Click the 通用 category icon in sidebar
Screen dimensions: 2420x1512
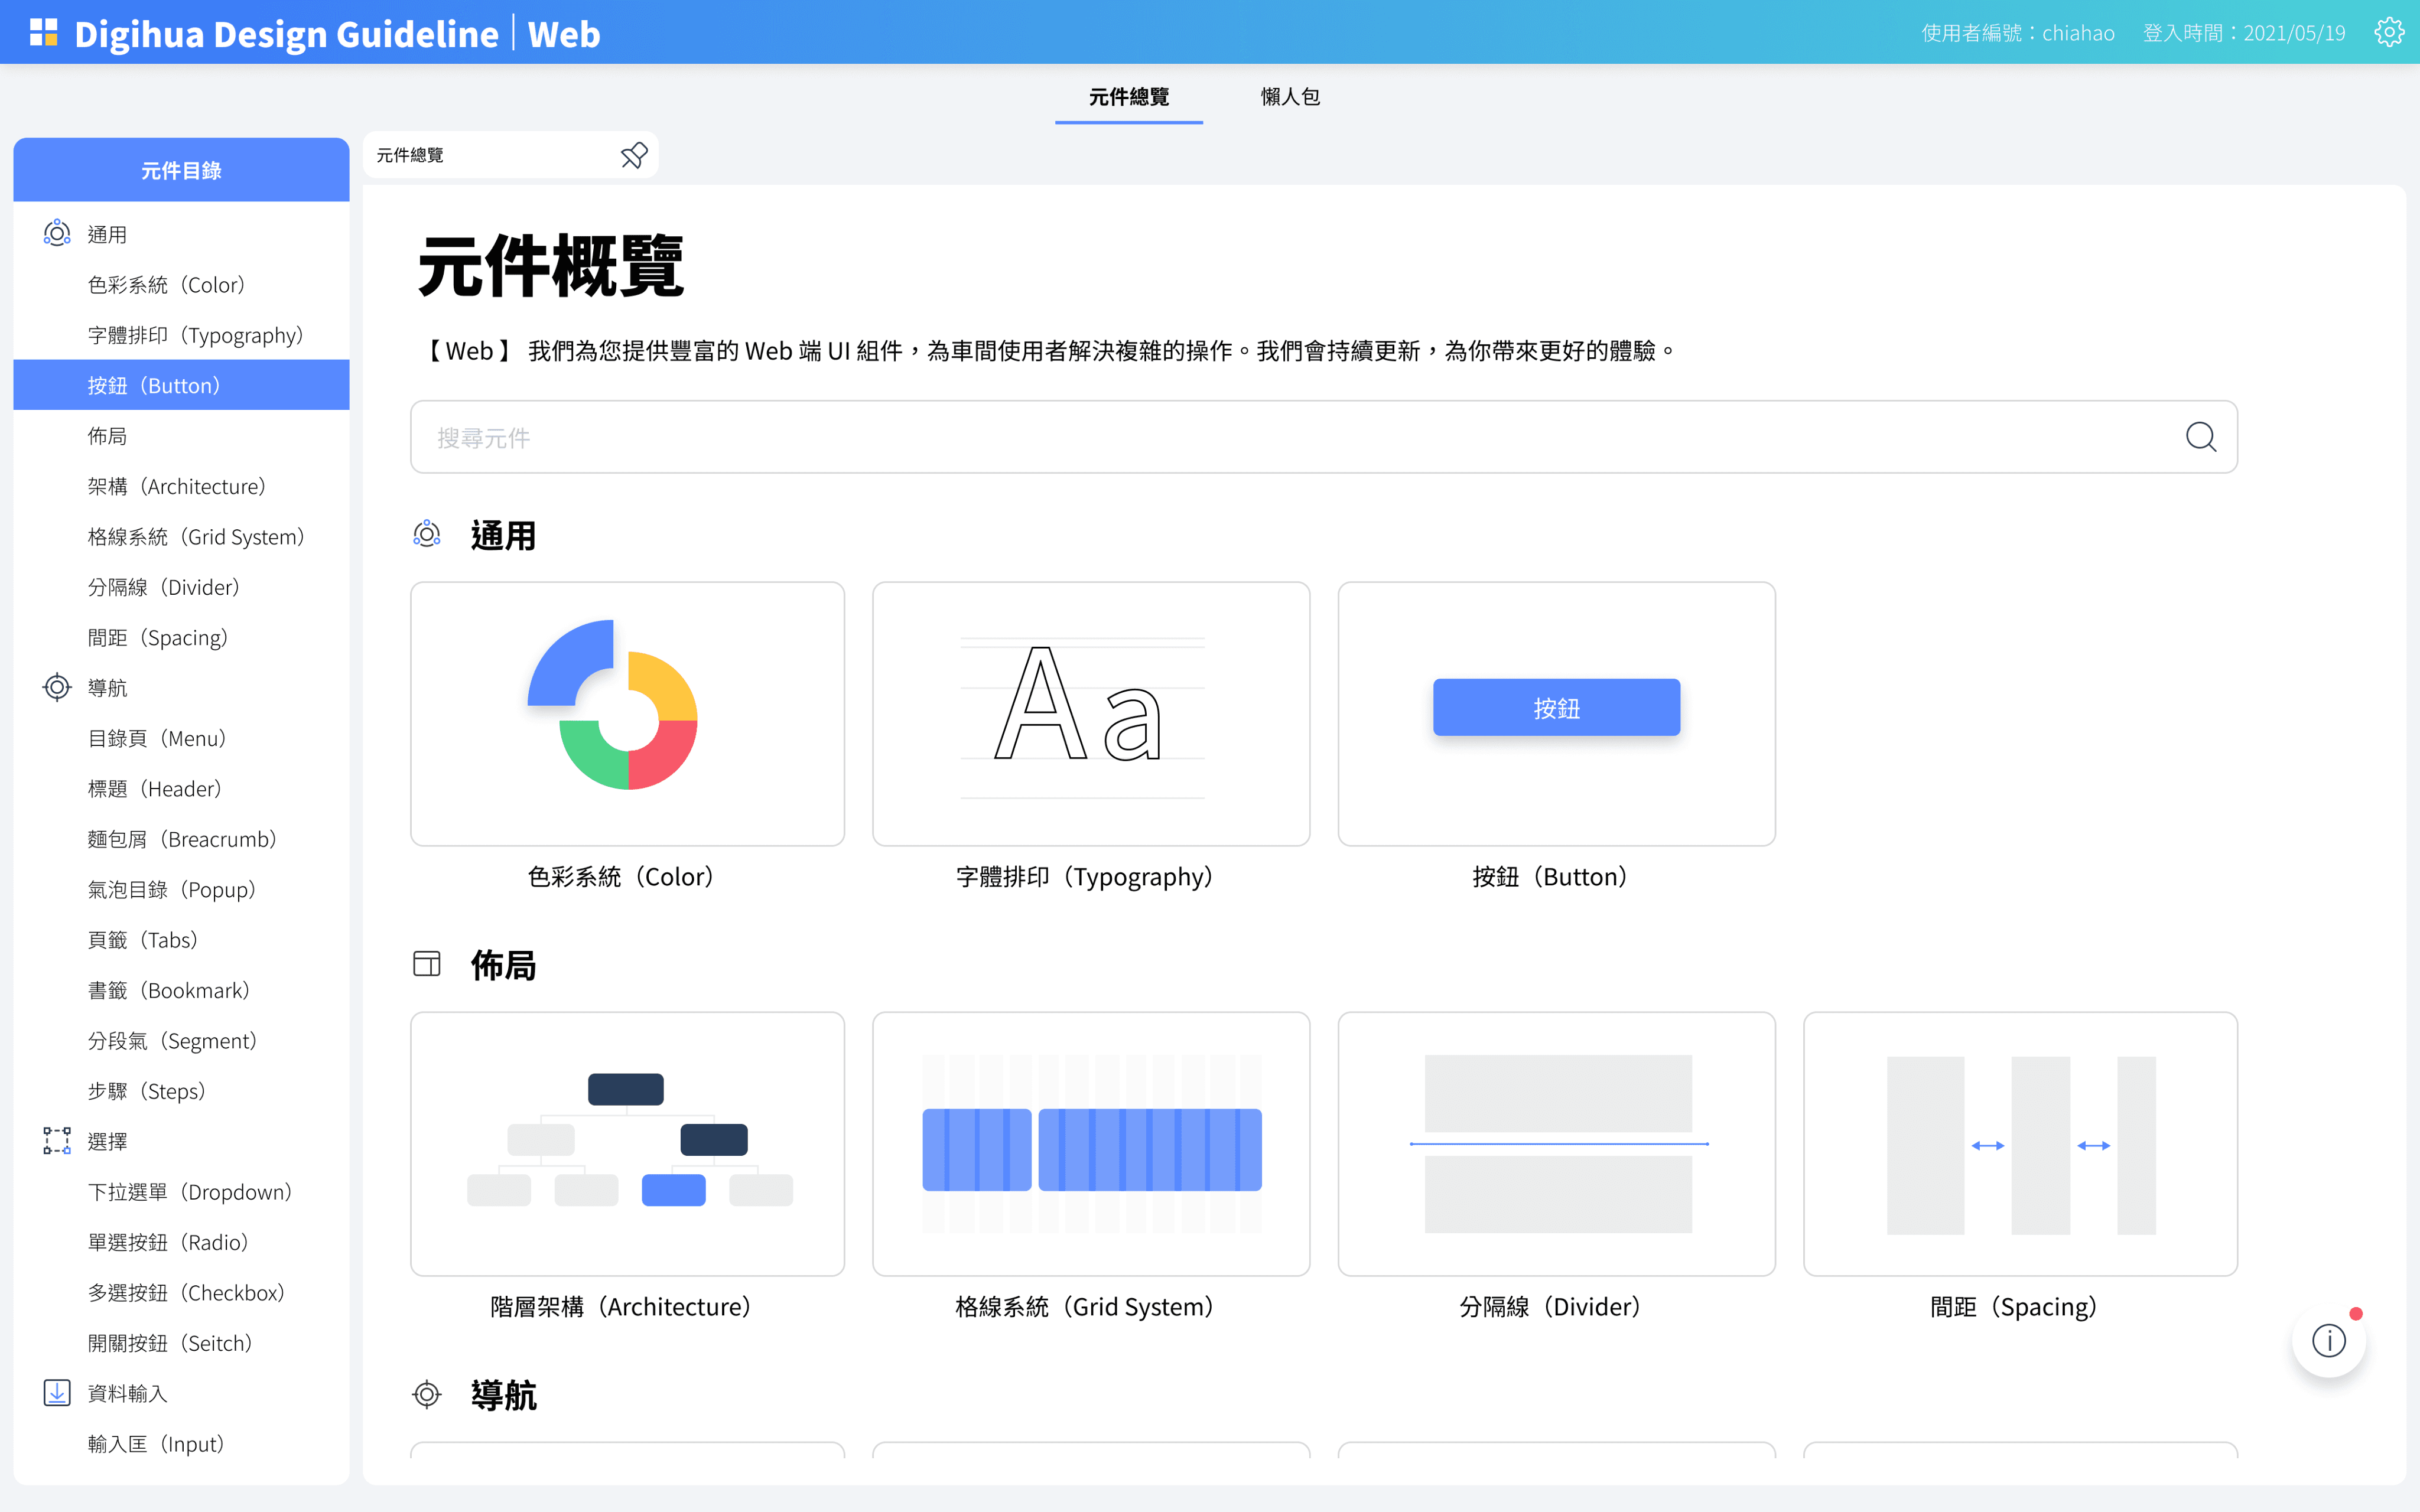57,234
